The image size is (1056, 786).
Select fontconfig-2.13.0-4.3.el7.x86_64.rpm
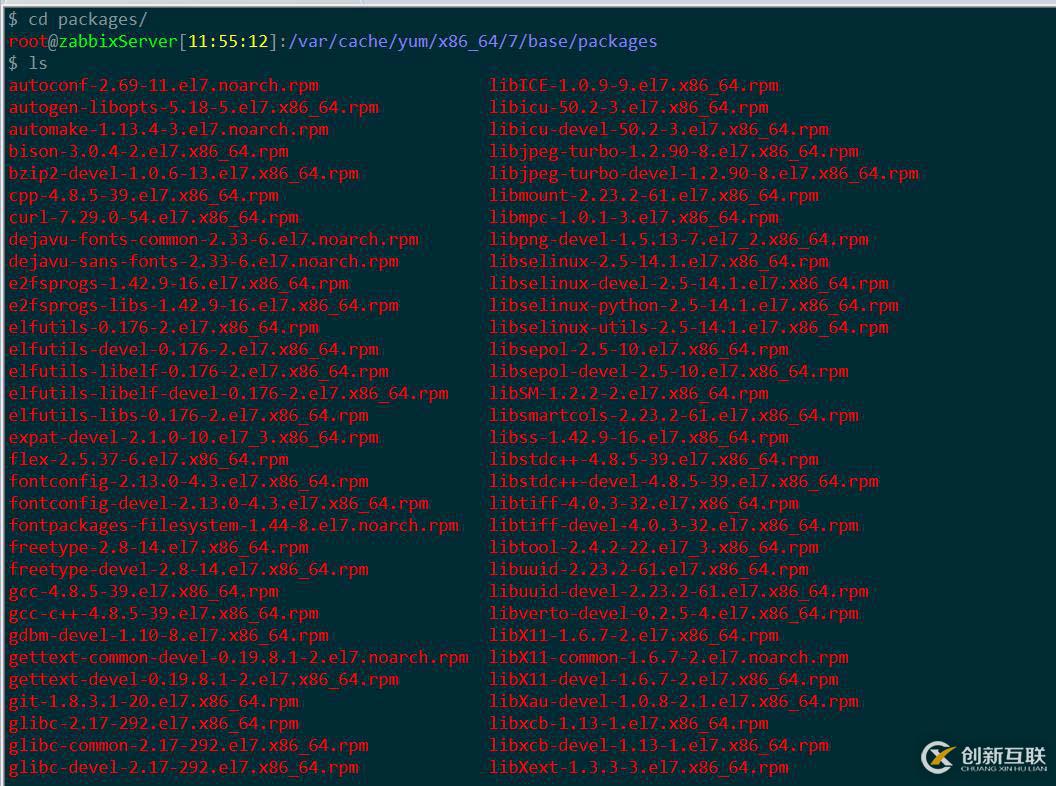coord(189,482)
